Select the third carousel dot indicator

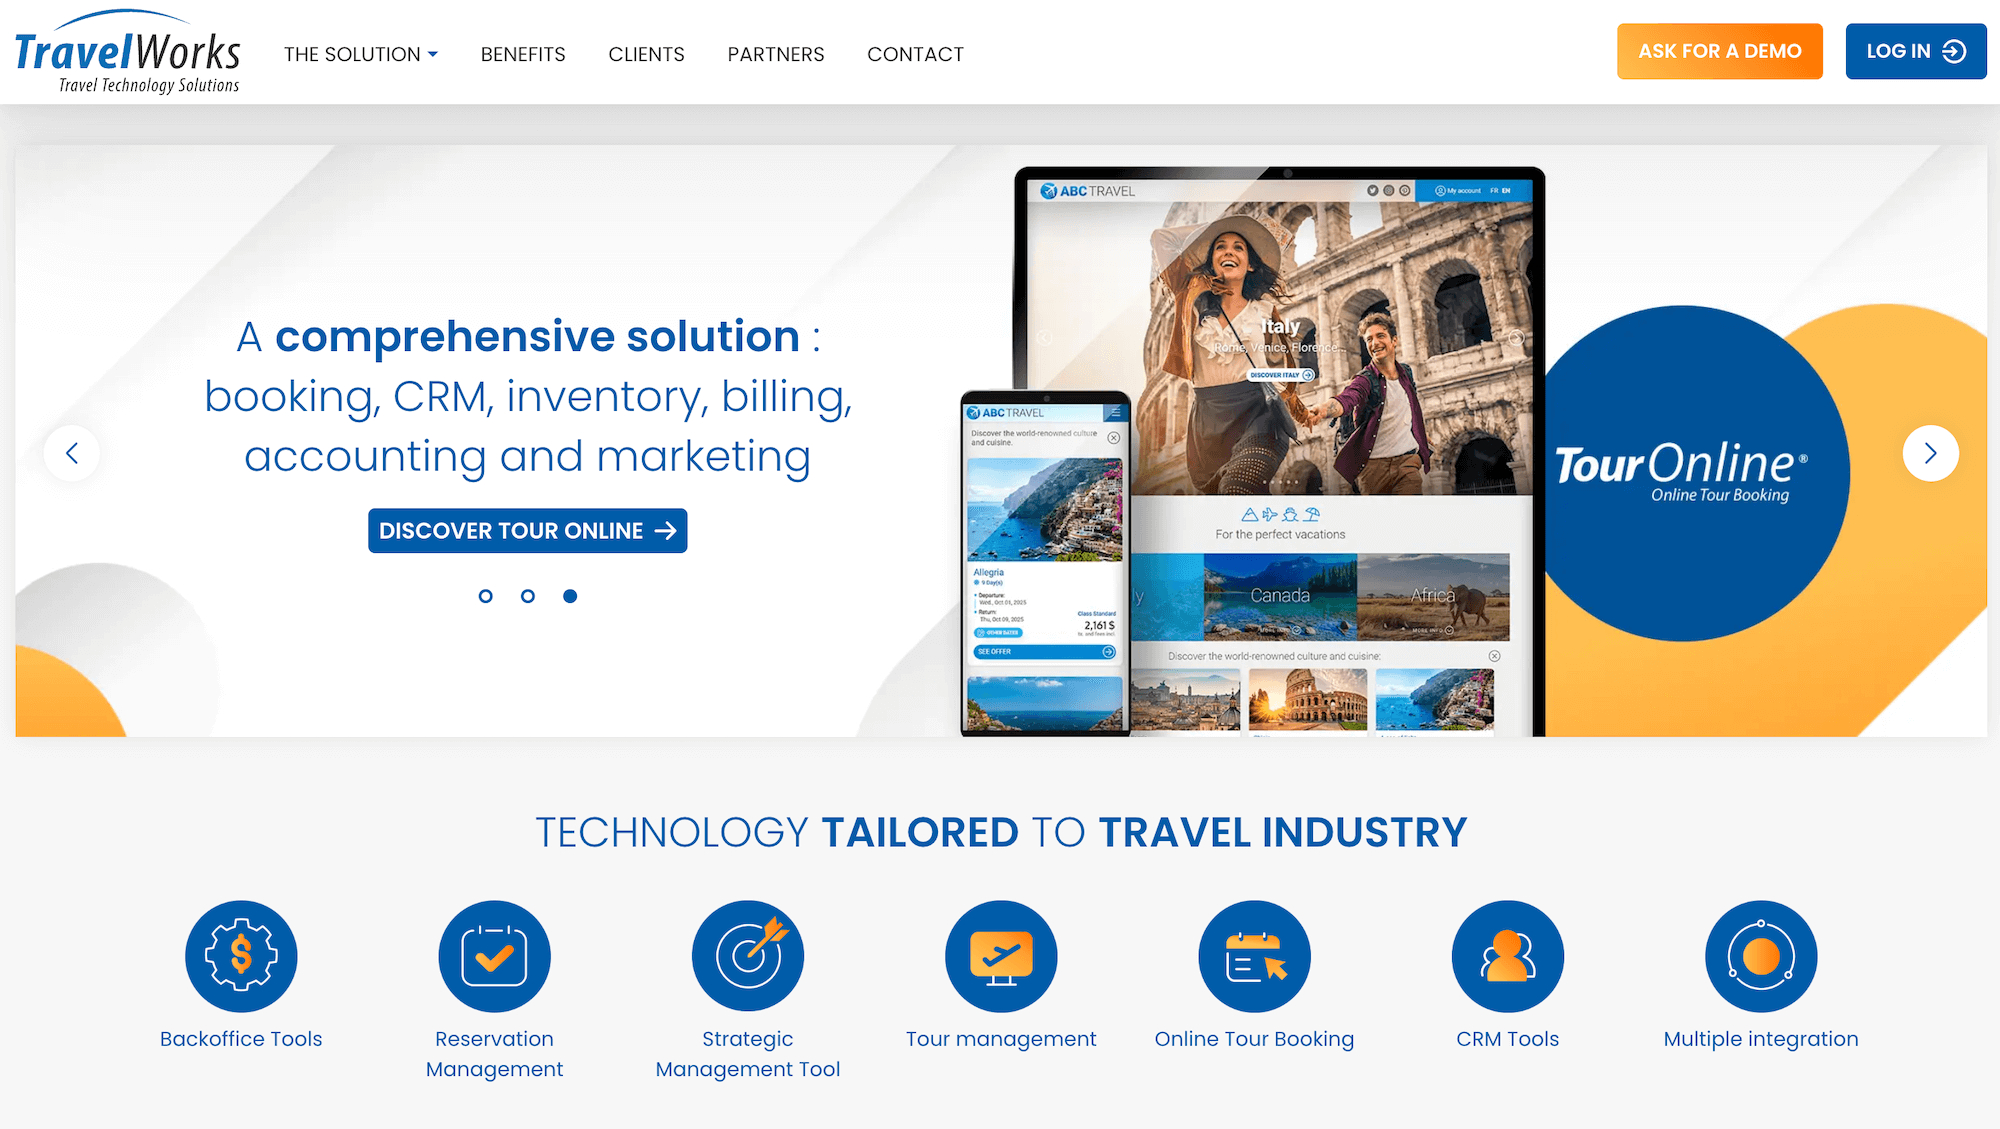(x=571, y=596)
